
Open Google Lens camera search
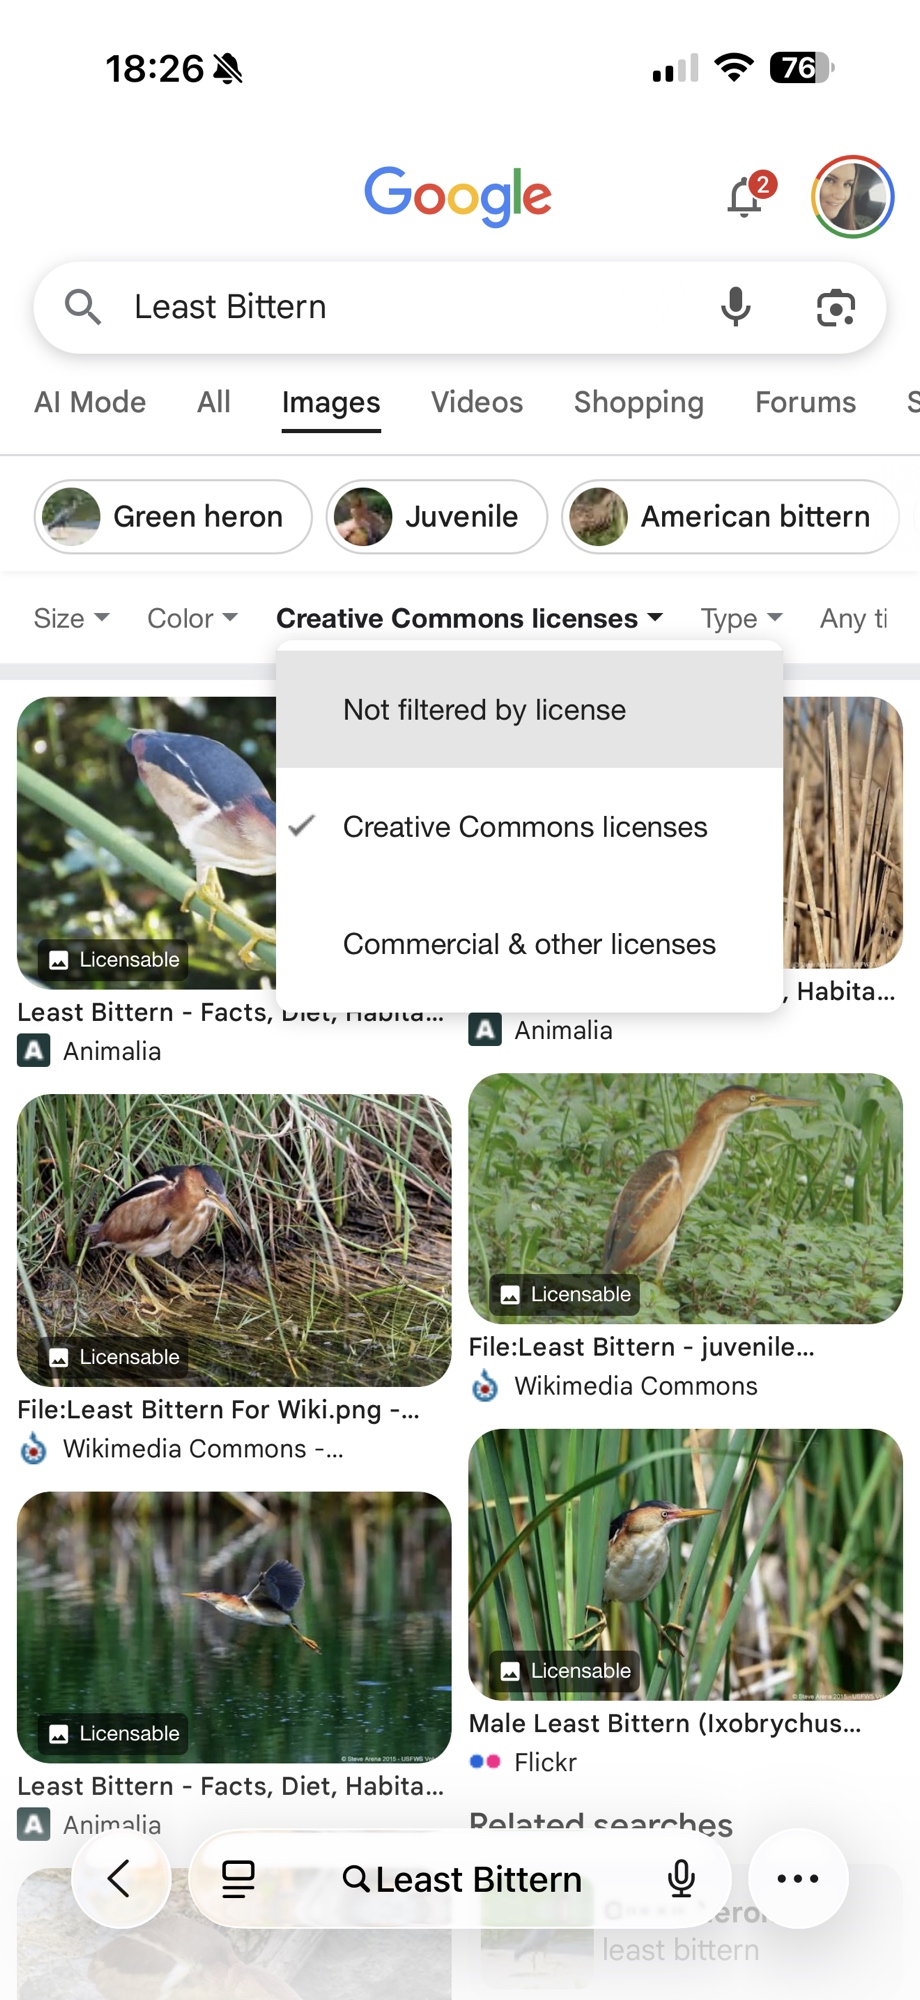[835, 307]
